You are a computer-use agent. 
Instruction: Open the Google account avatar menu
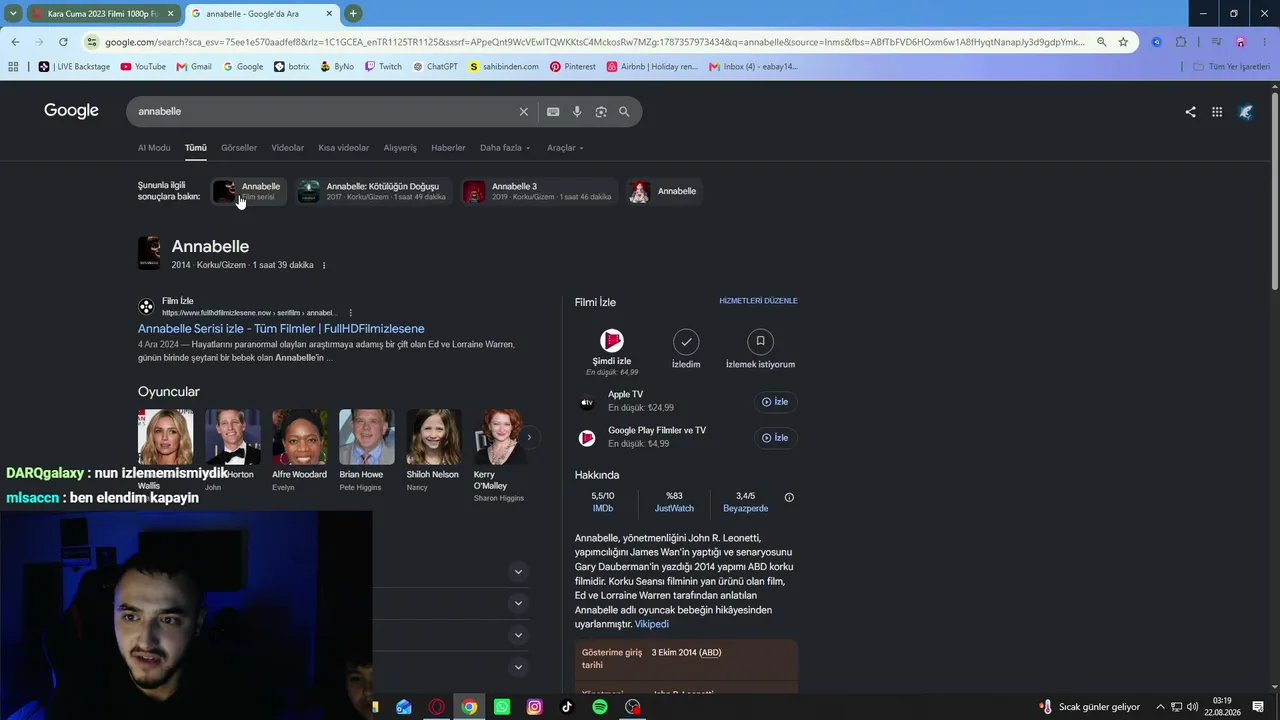coord(1246,112)
